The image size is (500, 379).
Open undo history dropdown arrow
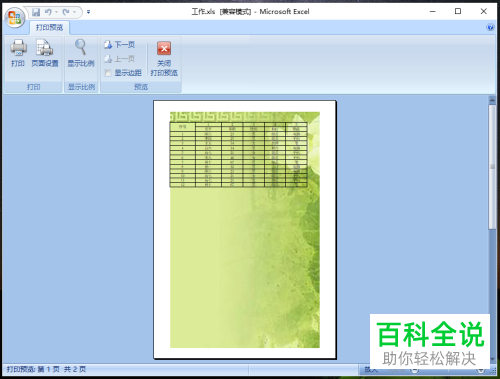tap(56, 12)
